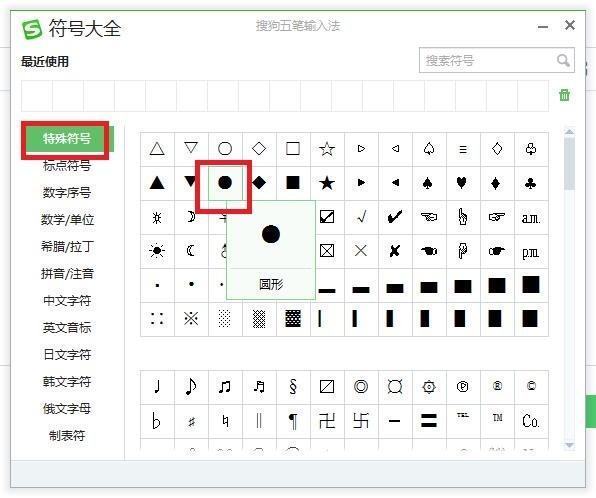Click the Sogou S logo
596x498 pixels.
point(32,29)
